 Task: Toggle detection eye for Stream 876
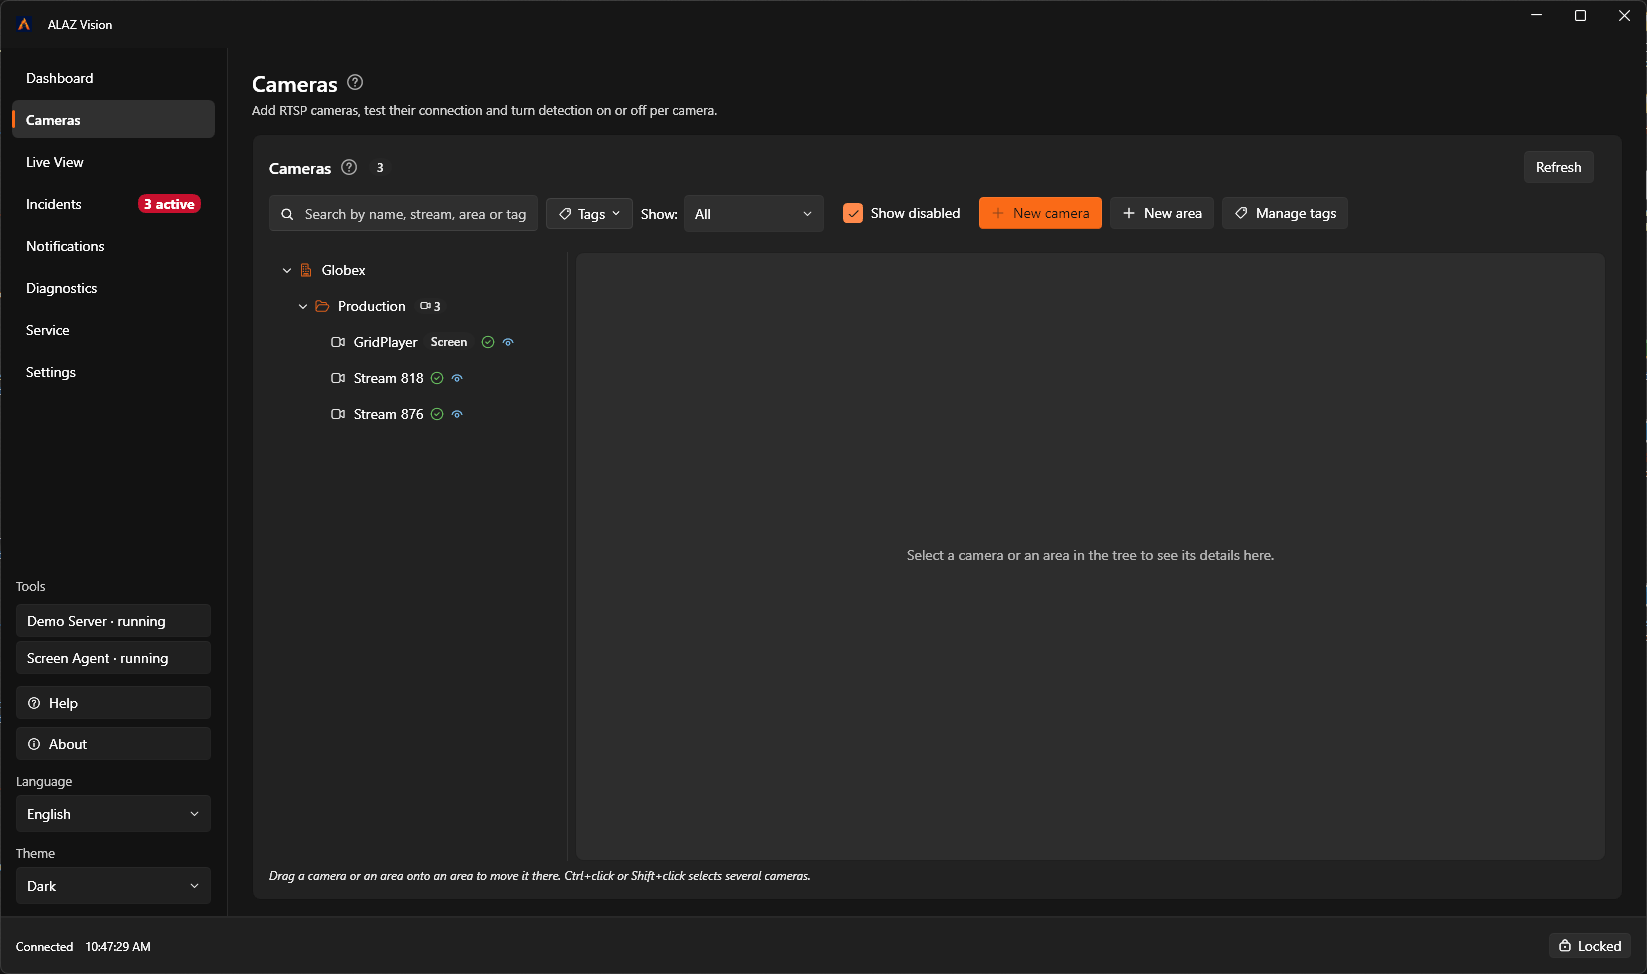click(x=457, y=414)
